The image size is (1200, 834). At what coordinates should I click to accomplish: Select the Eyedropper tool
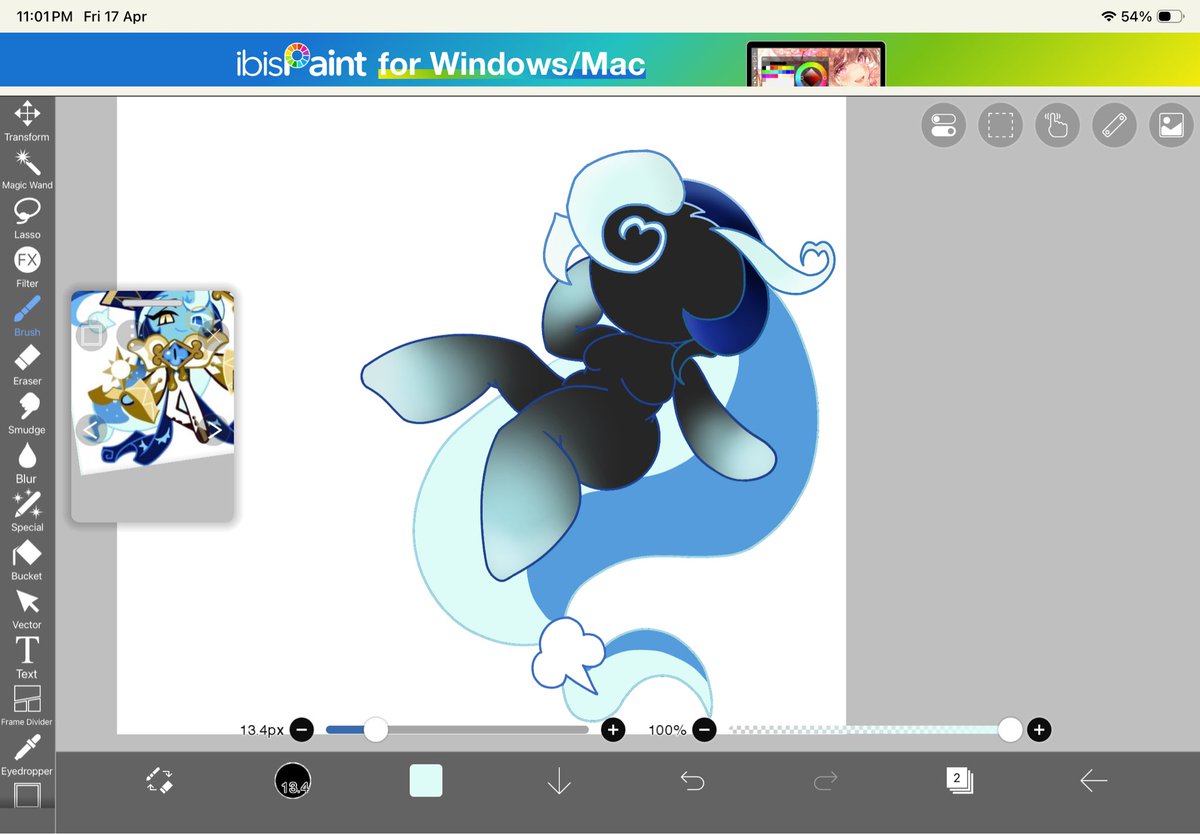tap(27, 755)
